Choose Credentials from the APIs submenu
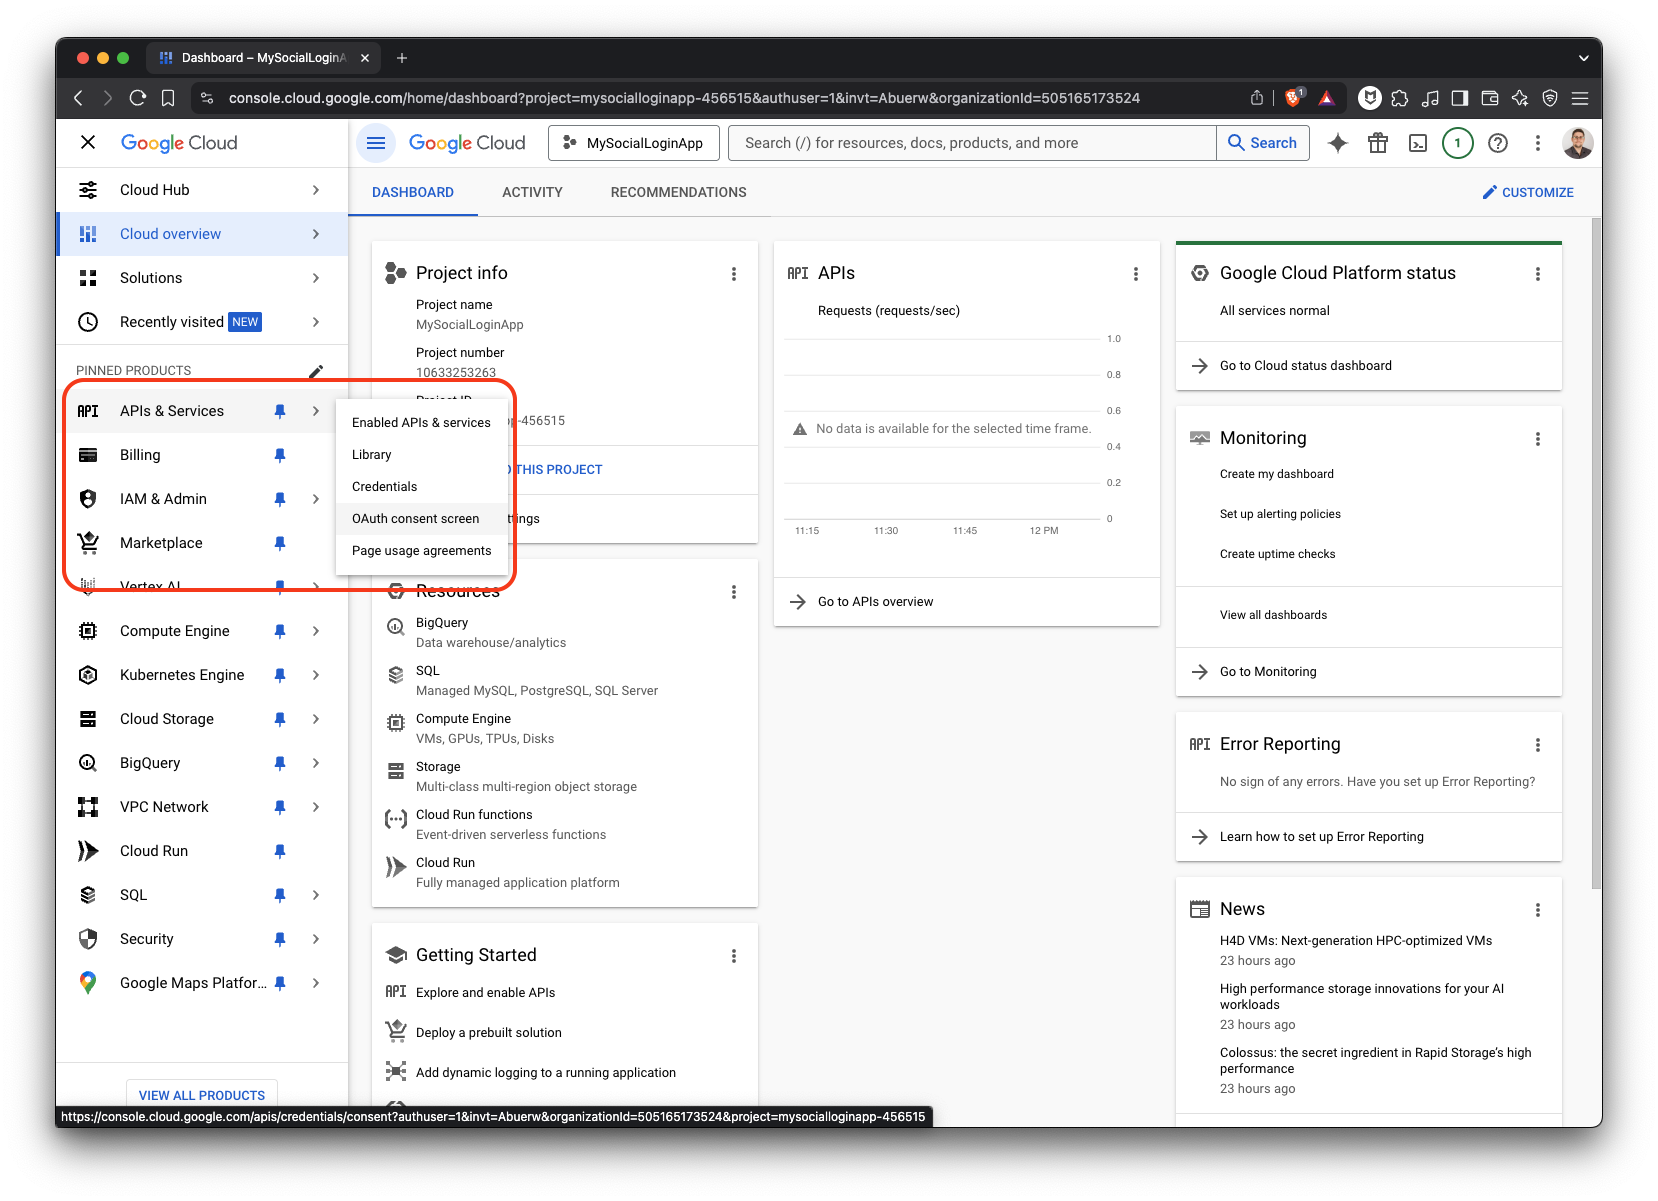 pos(421,487)
